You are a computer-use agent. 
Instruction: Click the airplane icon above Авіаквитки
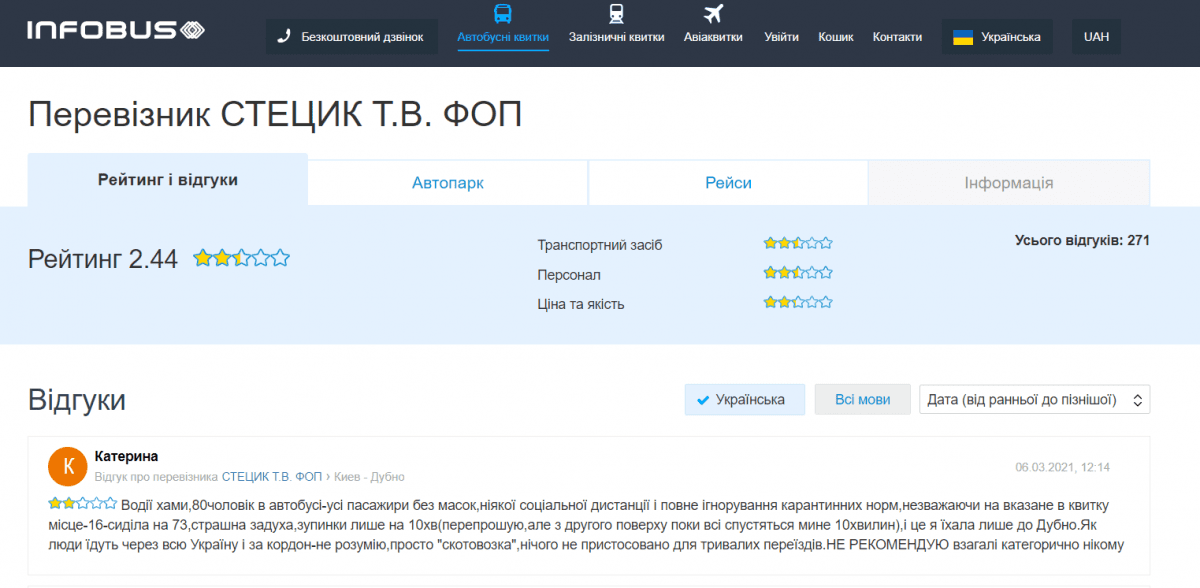pos(713,14)
